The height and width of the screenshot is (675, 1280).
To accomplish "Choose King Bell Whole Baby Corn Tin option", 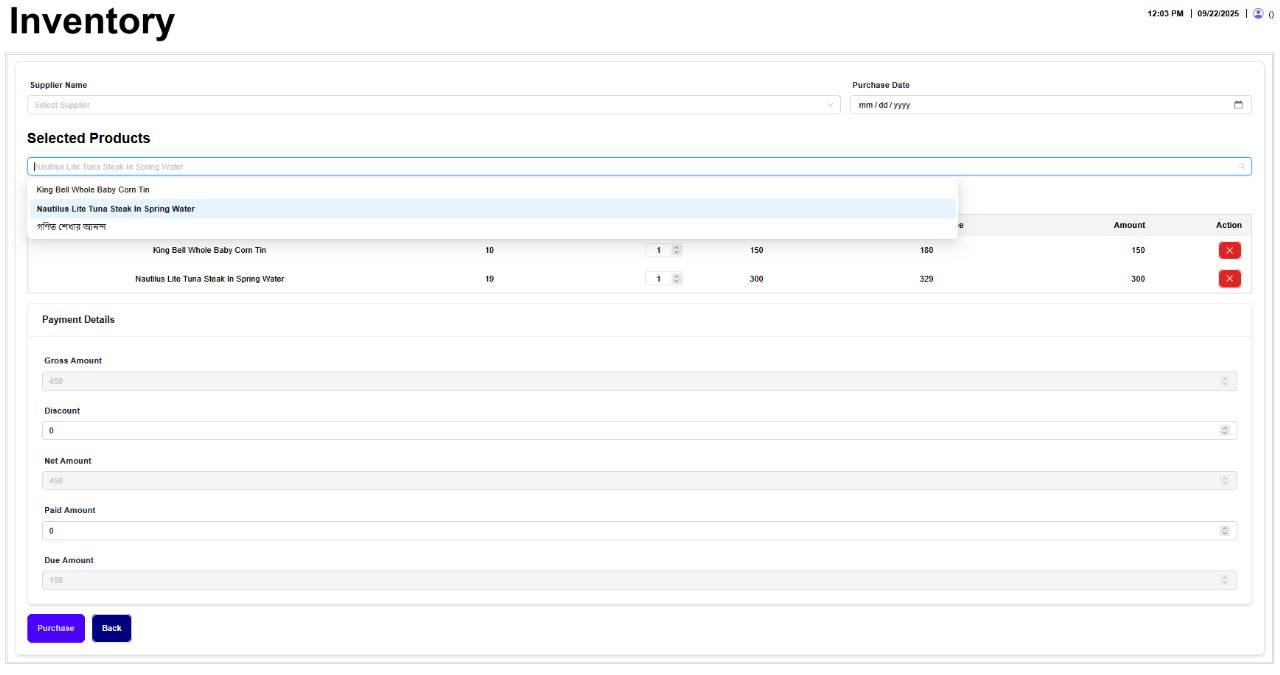I will (93, 189).
